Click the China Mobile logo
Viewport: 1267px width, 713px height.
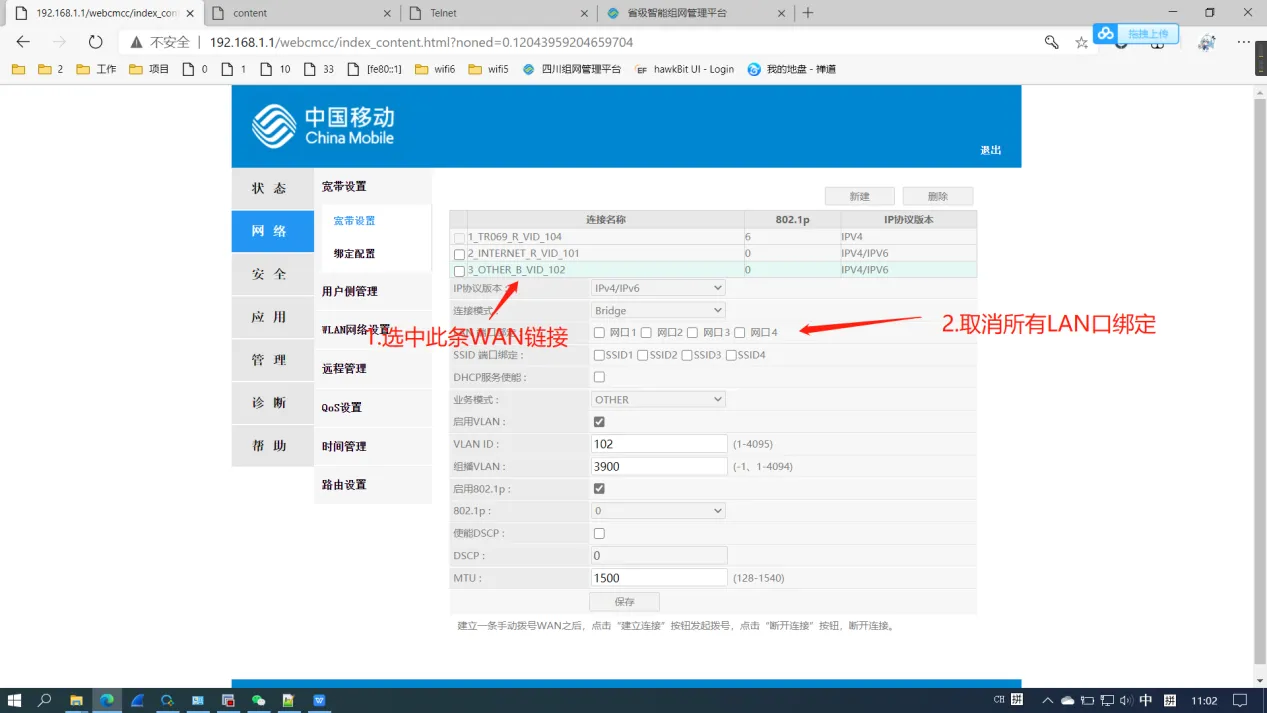pos(323,126)
